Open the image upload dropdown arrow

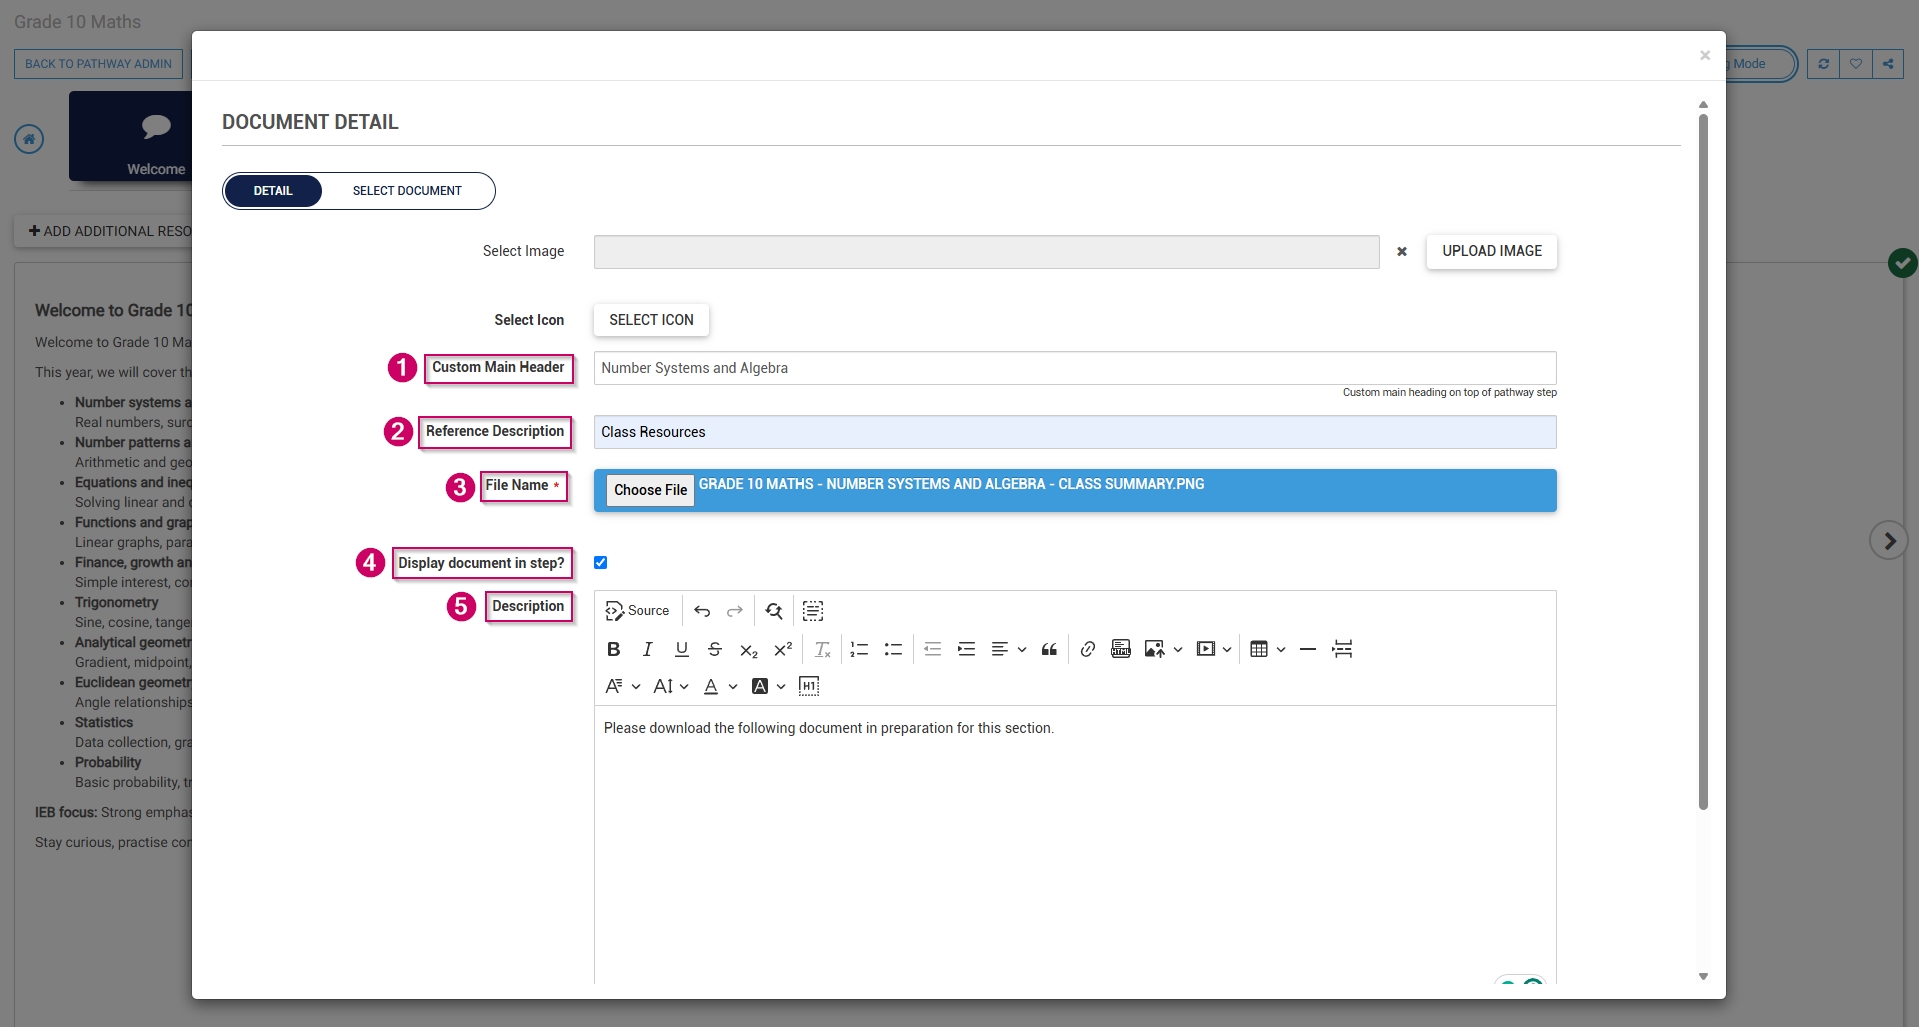tap(1178, 649)
